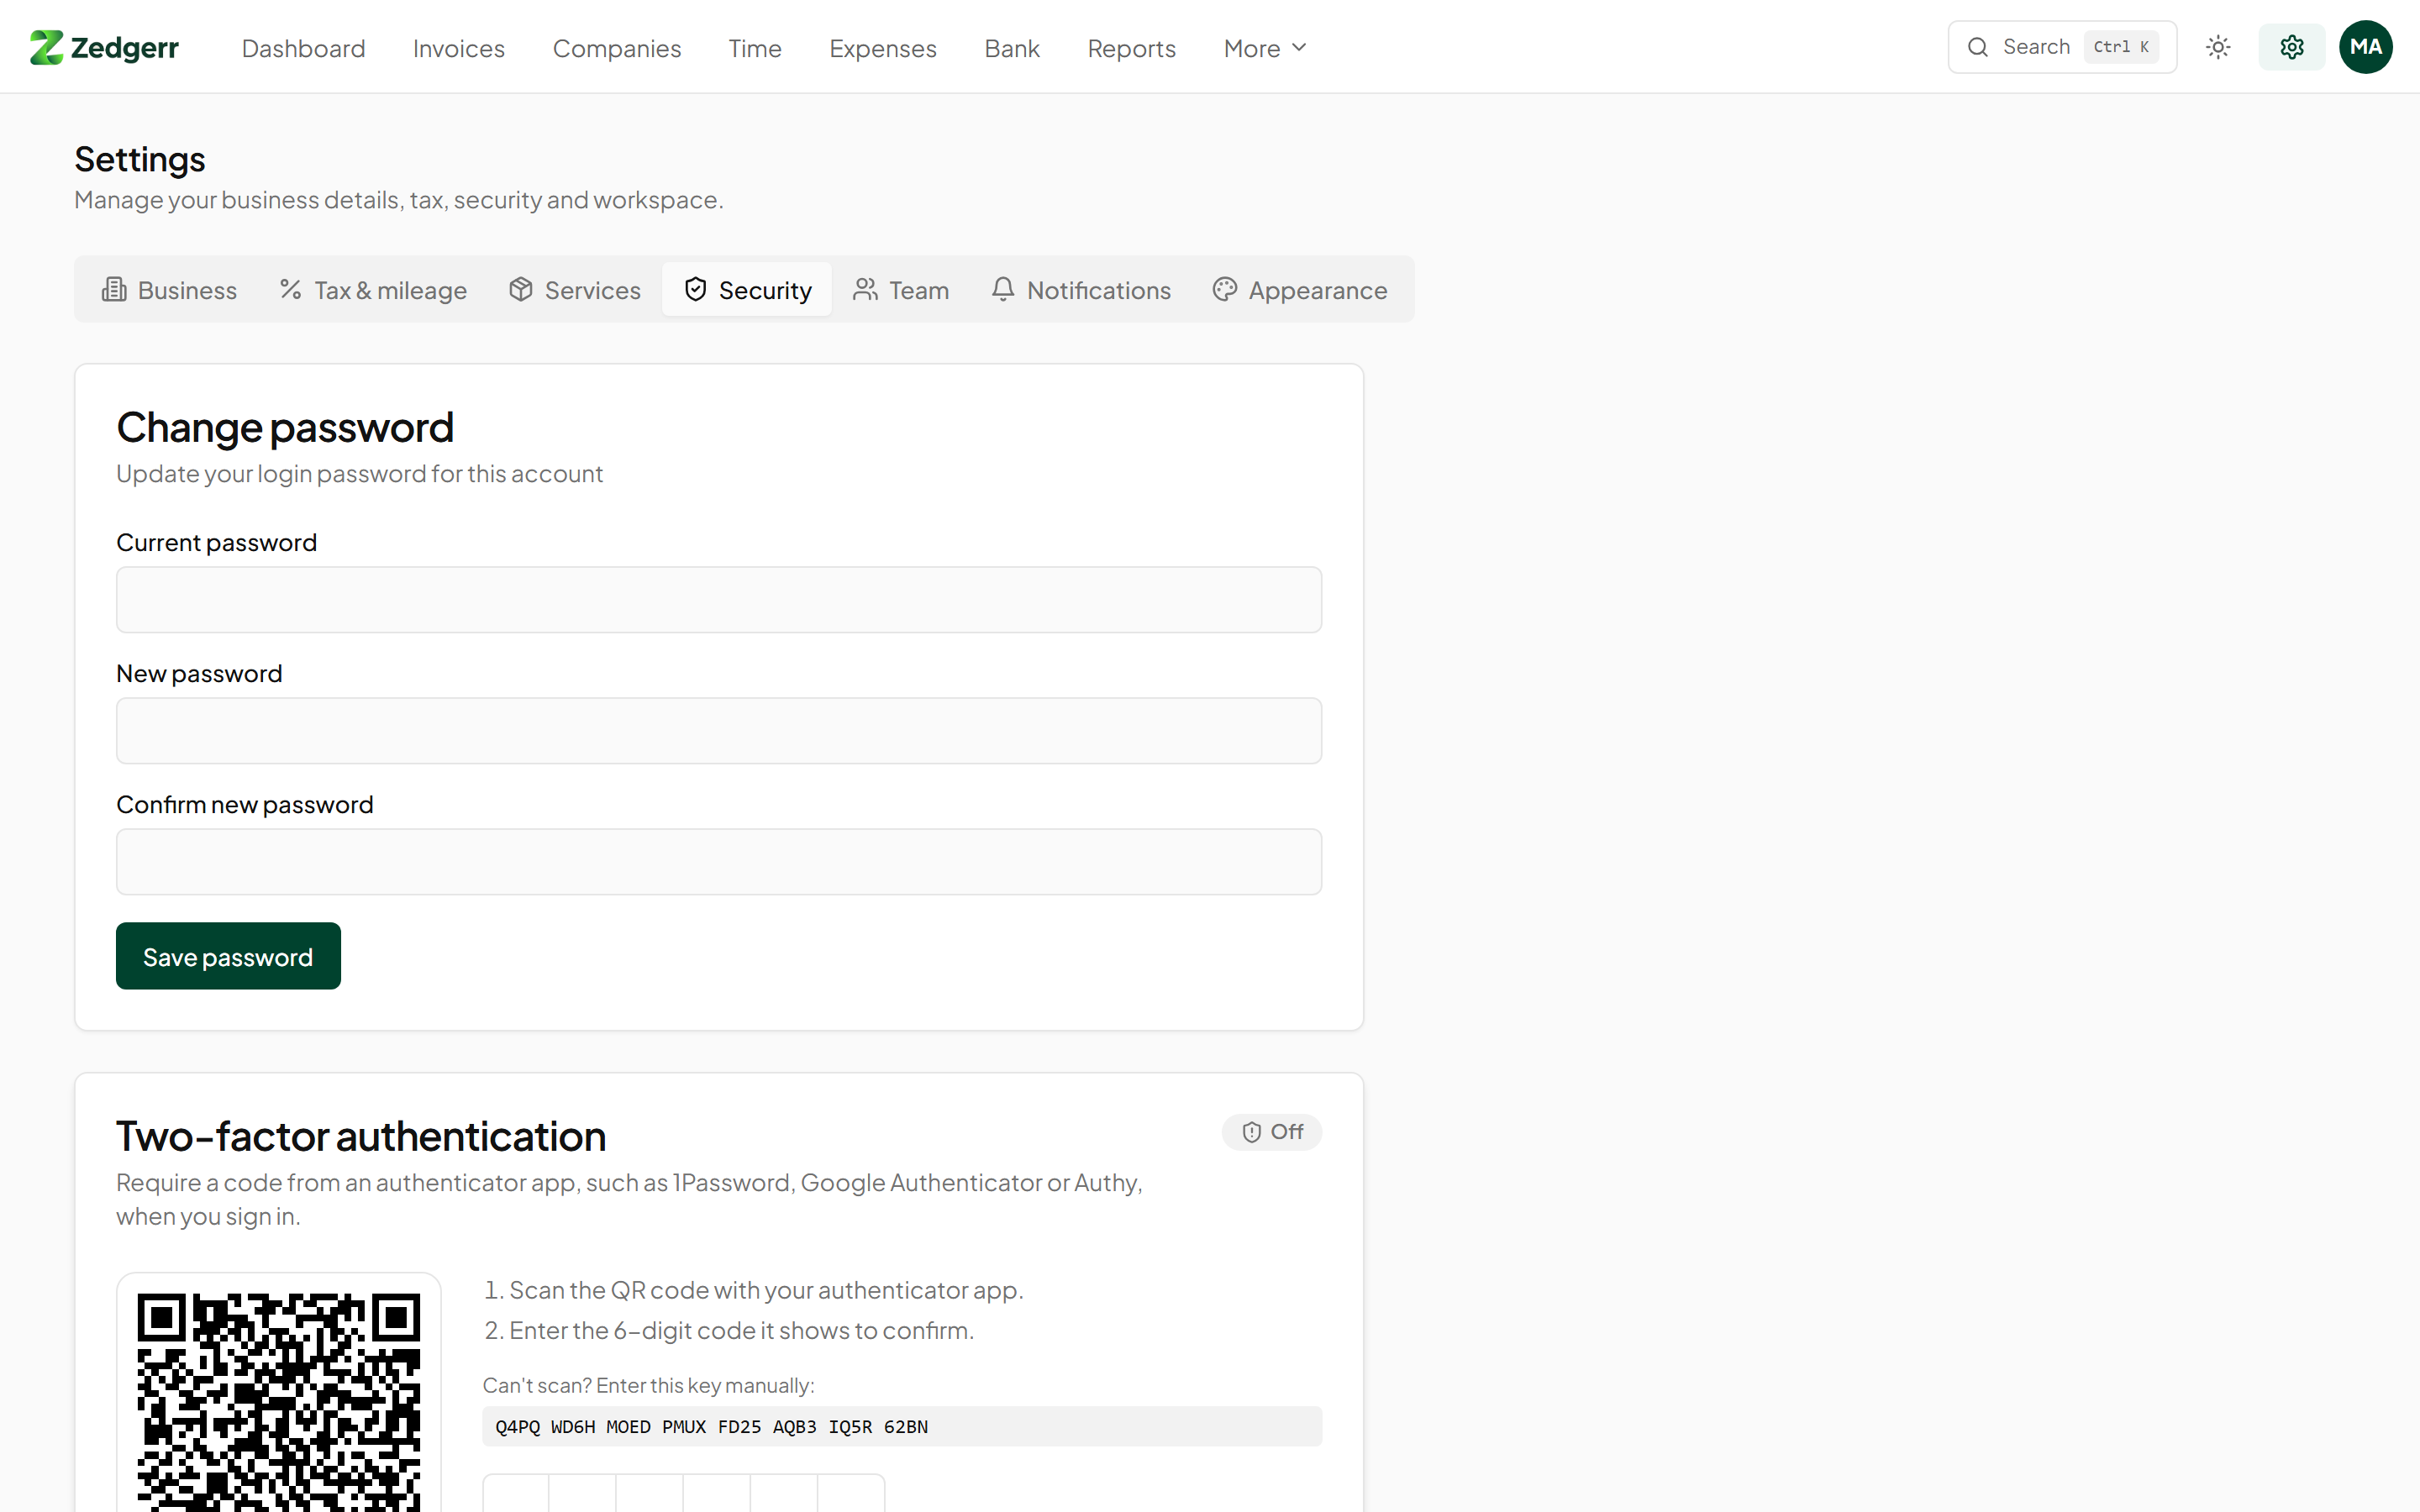Click the manual key Q4PQ WD6H text
Image resolution: width=2420 pixels, height=1512 pixels.
(712, 1427)
